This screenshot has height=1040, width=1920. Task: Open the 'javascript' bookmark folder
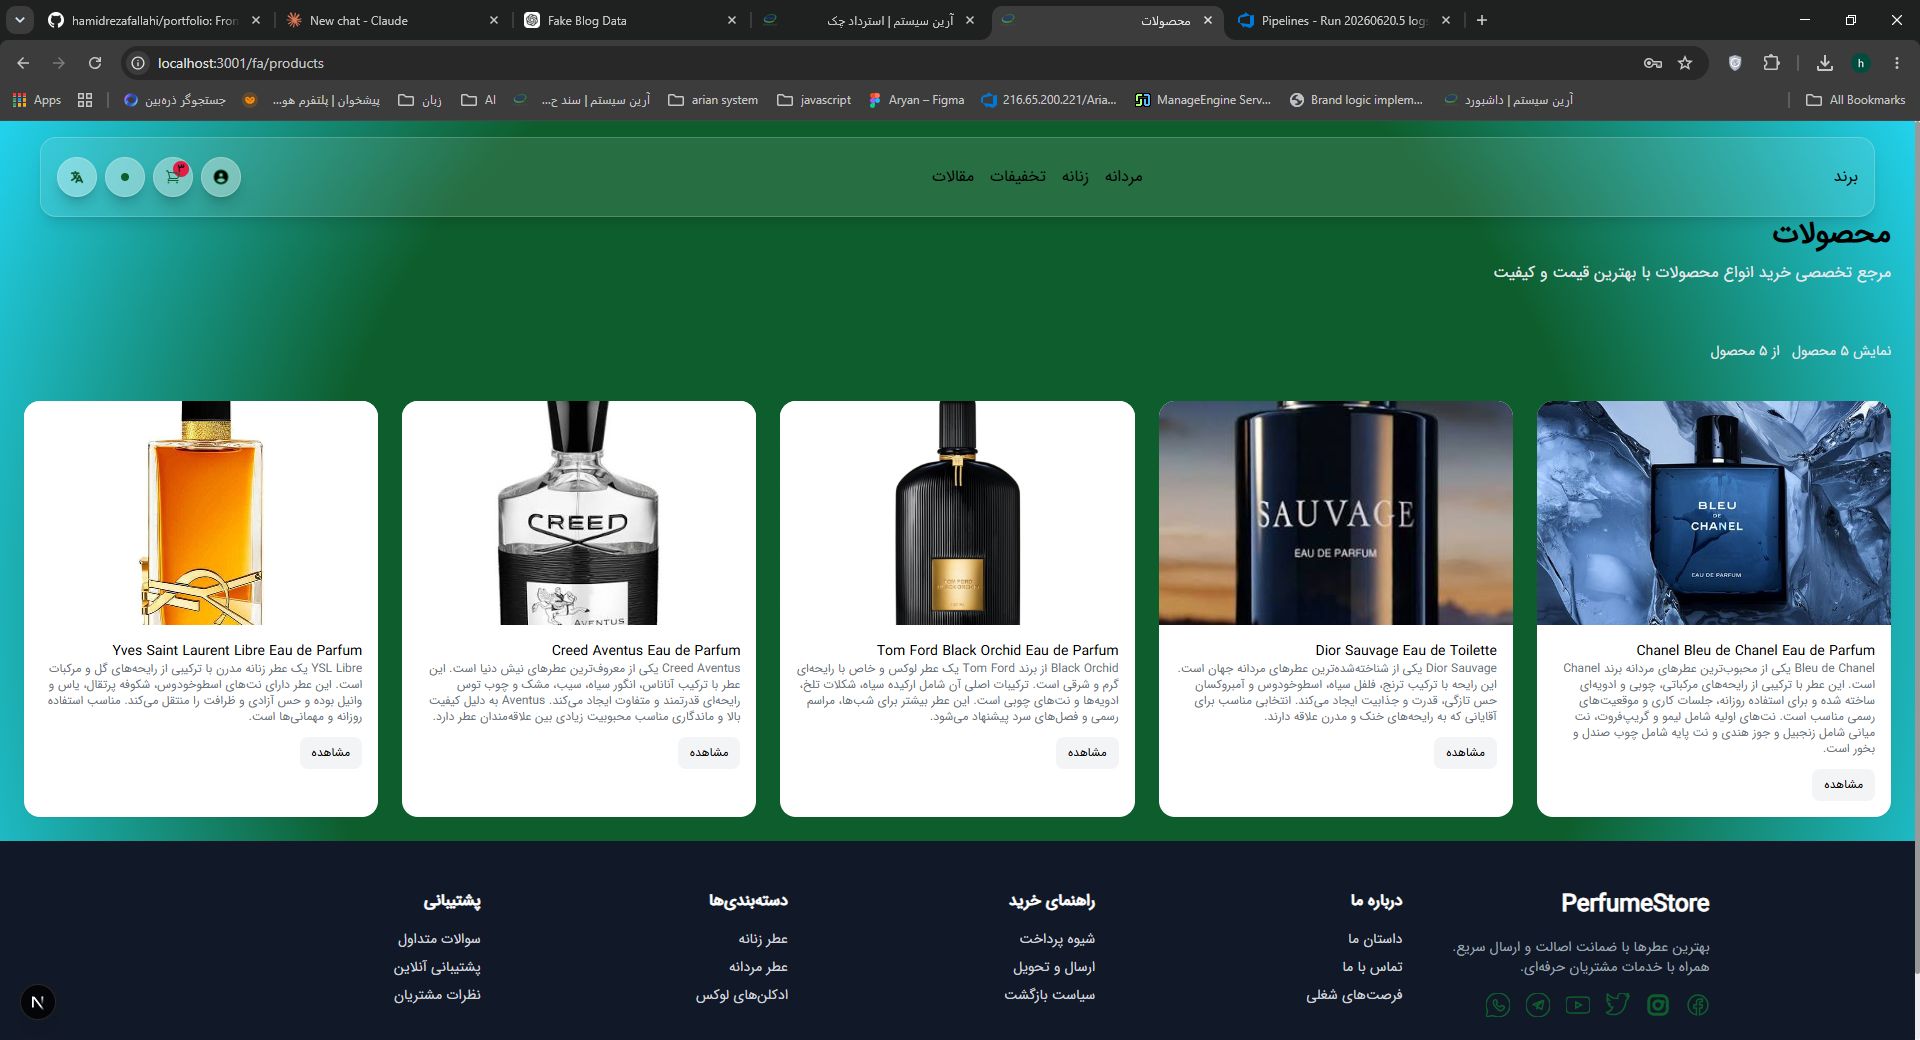(814, 100)
